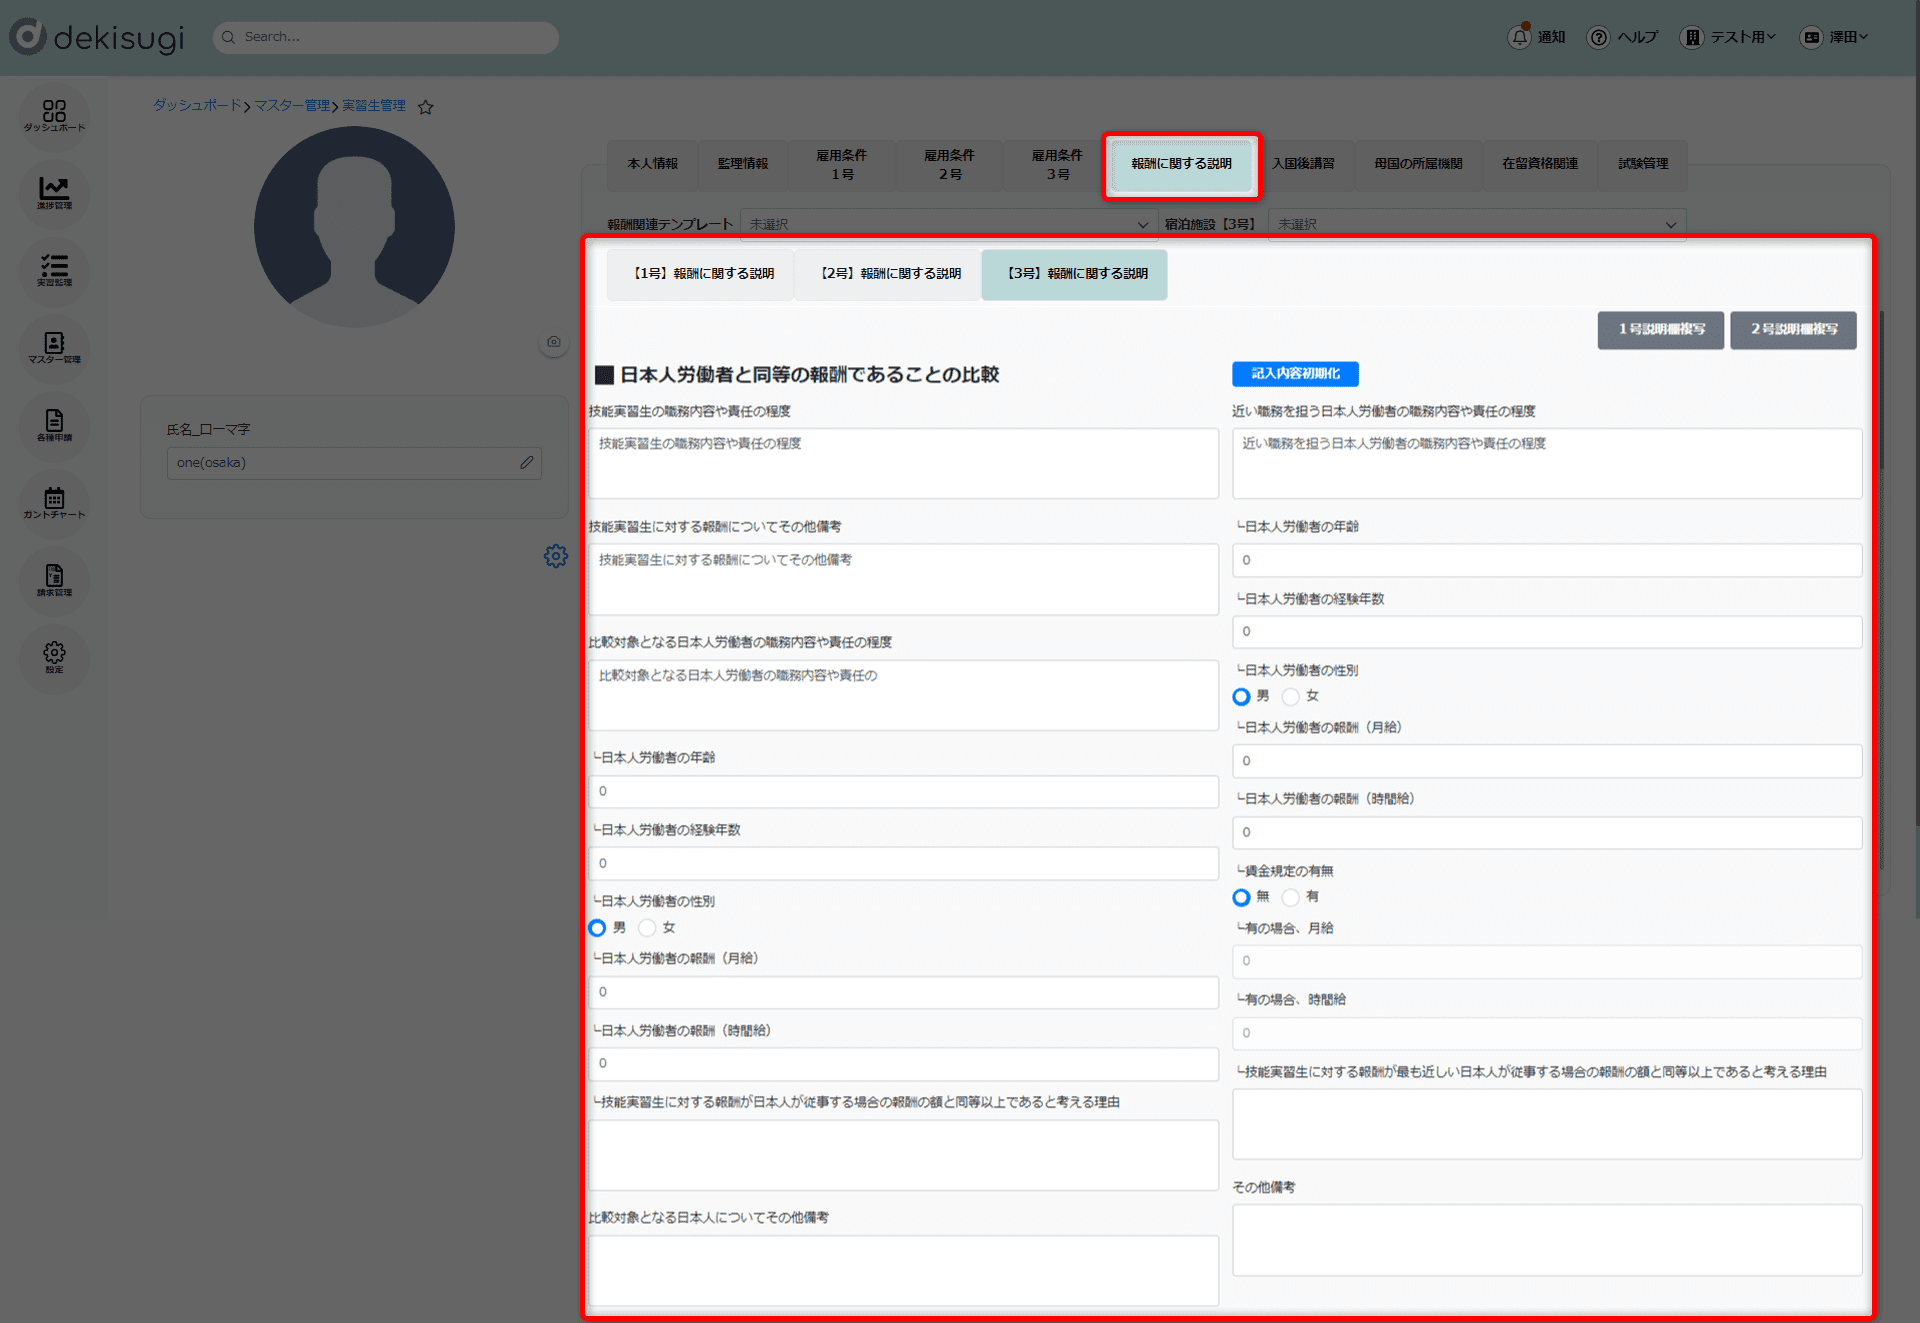Select 有 for the wage regulations option
1920x1323 pixels.
point(1291,897)
